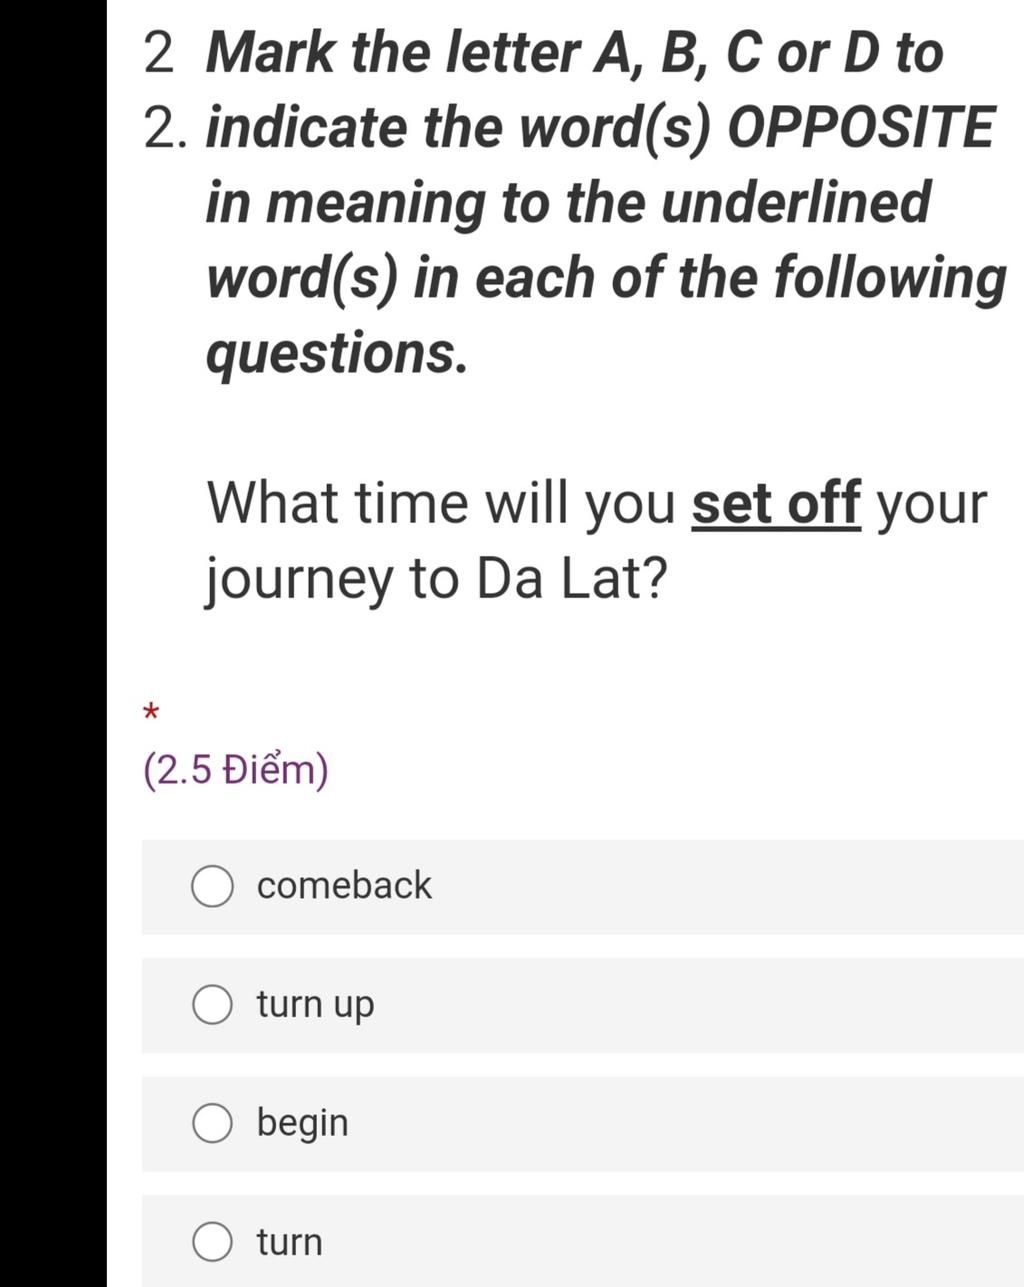Screen dimensions: 1024x1287
Task: Click the word 'underlined' in the instructions
Action: pos(796,203)
